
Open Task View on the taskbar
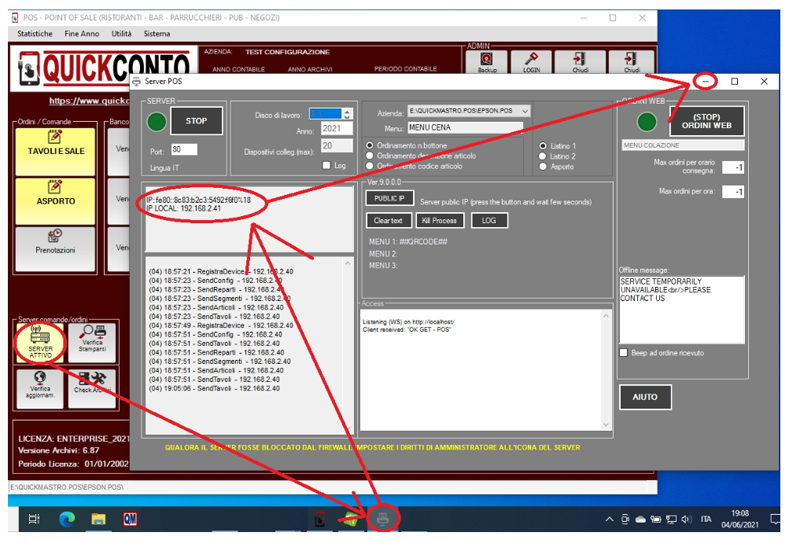pos(34,519)
